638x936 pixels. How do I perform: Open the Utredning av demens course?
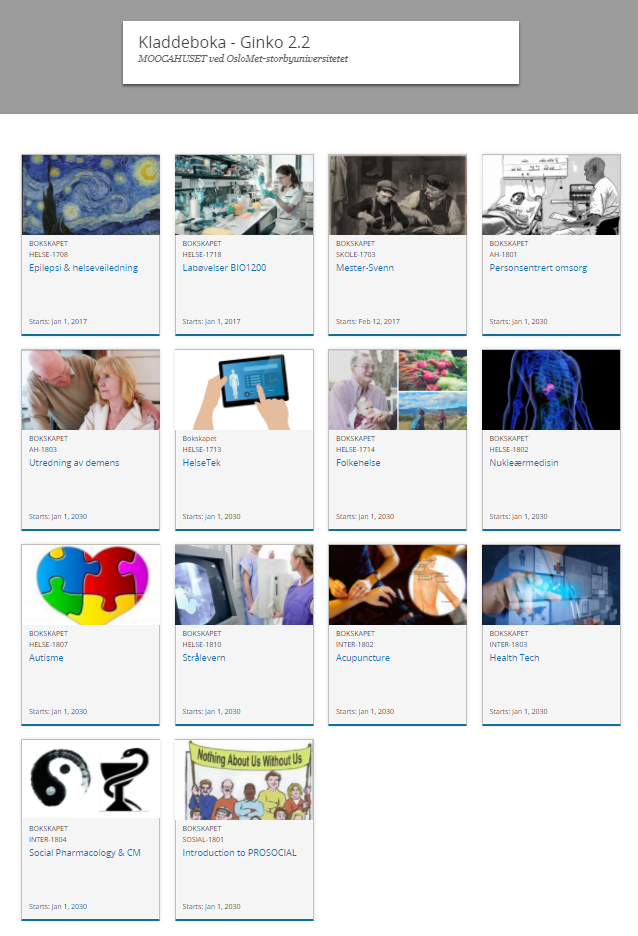(74, 463)
